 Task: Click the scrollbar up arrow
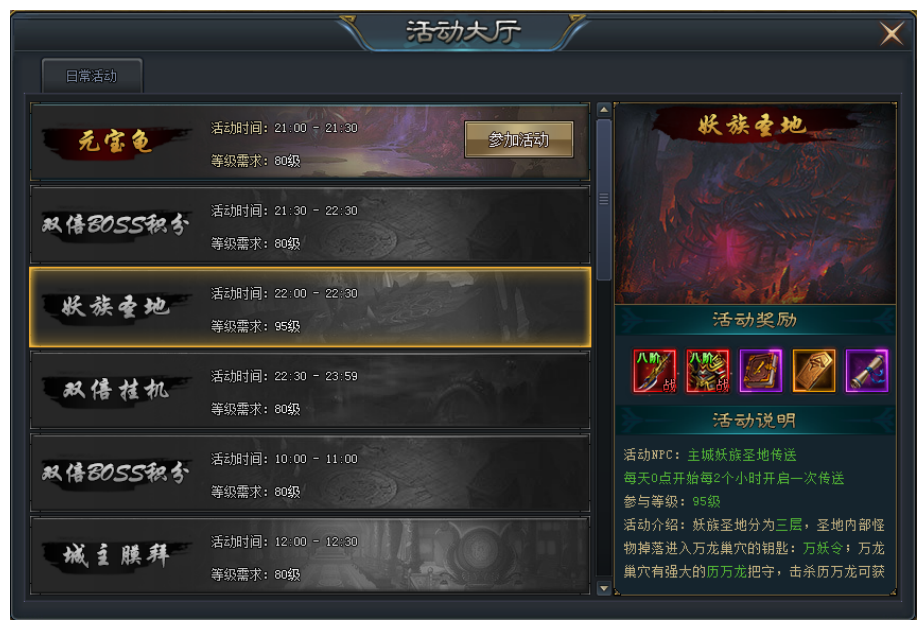pyautogui.click(x=604, y=110)
